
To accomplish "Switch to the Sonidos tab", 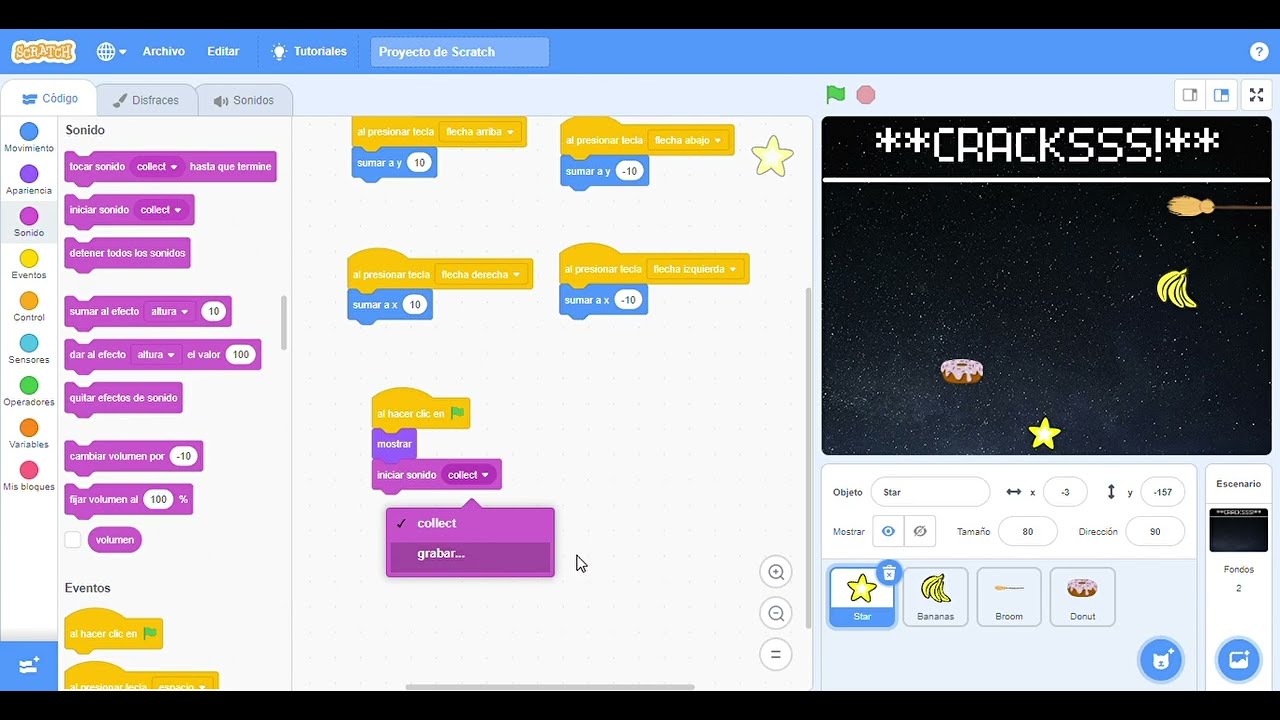I will [244, 100].
